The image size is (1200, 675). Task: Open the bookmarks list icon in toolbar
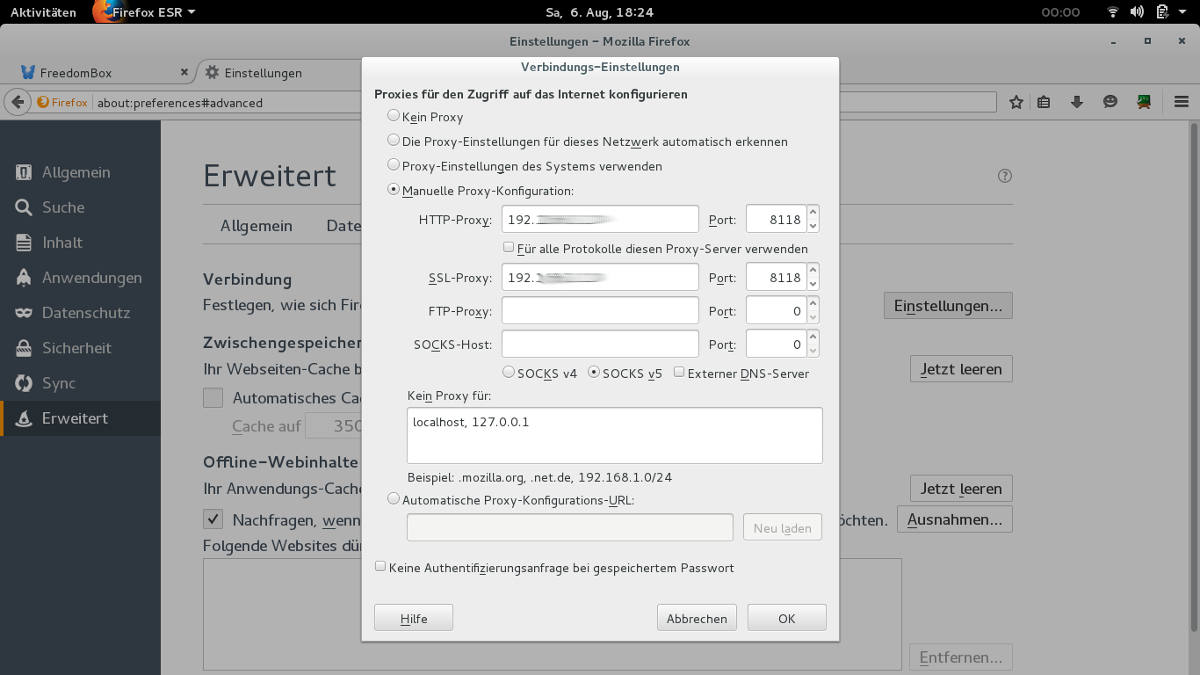tap(1044, 102)
